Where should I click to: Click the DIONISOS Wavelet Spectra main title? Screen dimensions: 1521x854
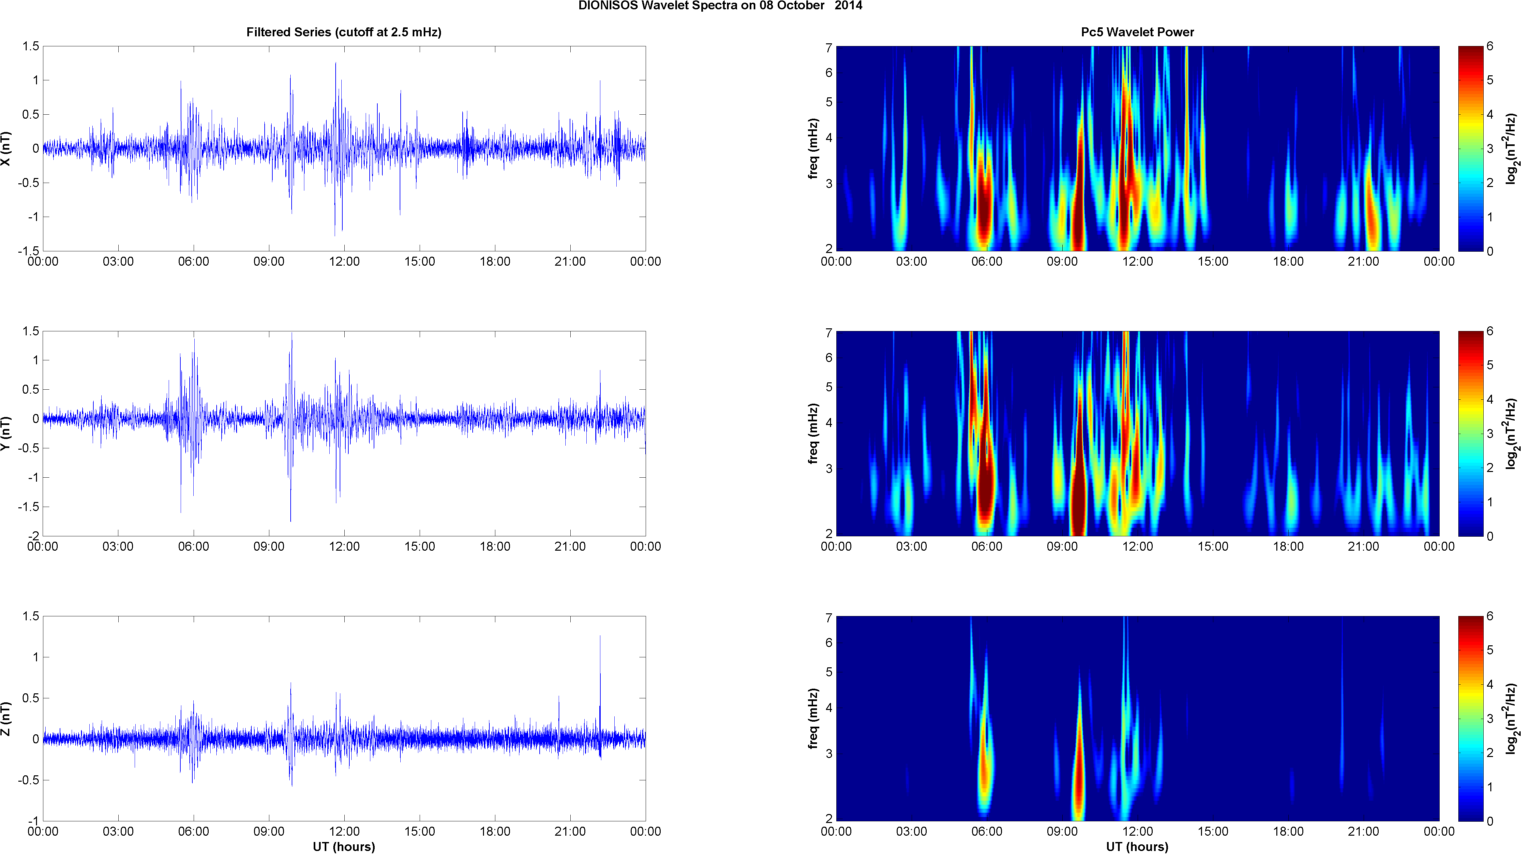click(x=720, y=6)
